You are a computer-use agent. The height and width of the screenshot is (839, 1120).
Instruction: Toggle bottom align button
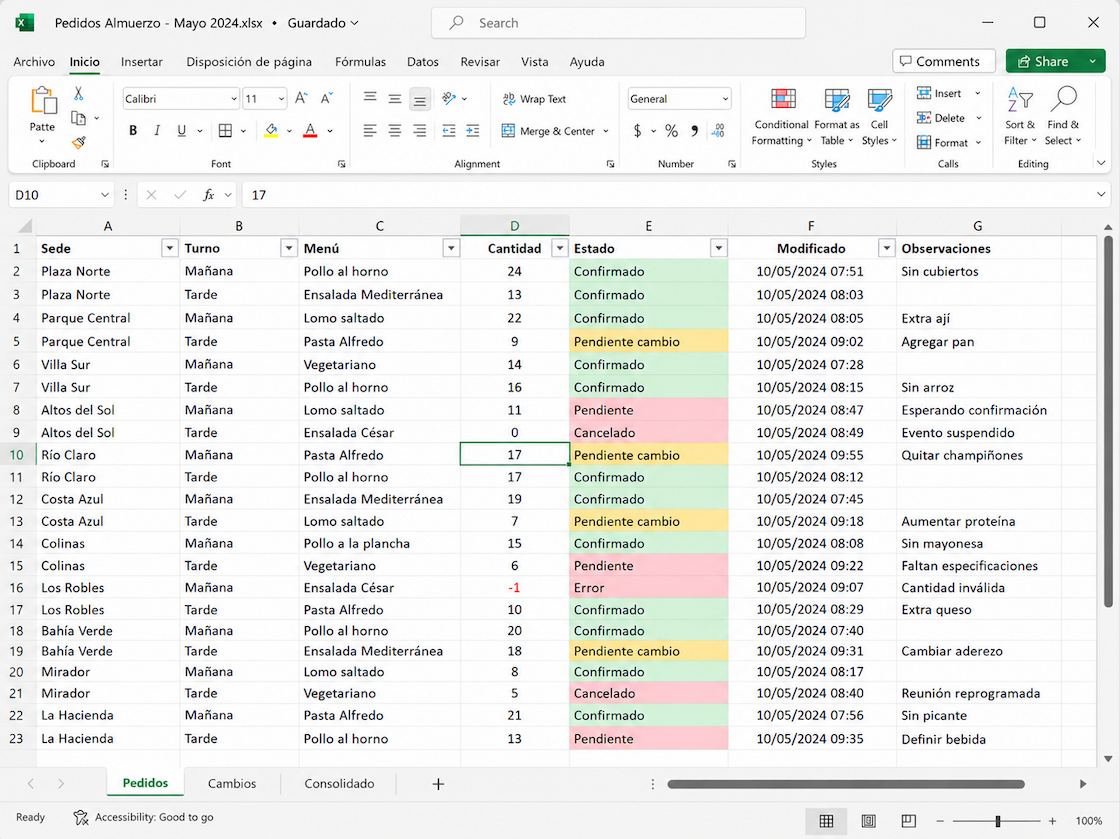point(420,99)
